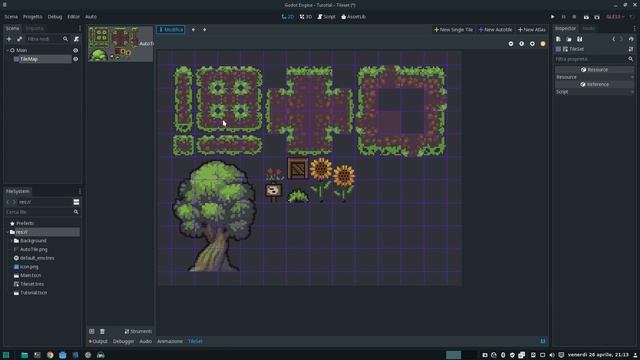Stop the running scene

[x=574, y=17]
